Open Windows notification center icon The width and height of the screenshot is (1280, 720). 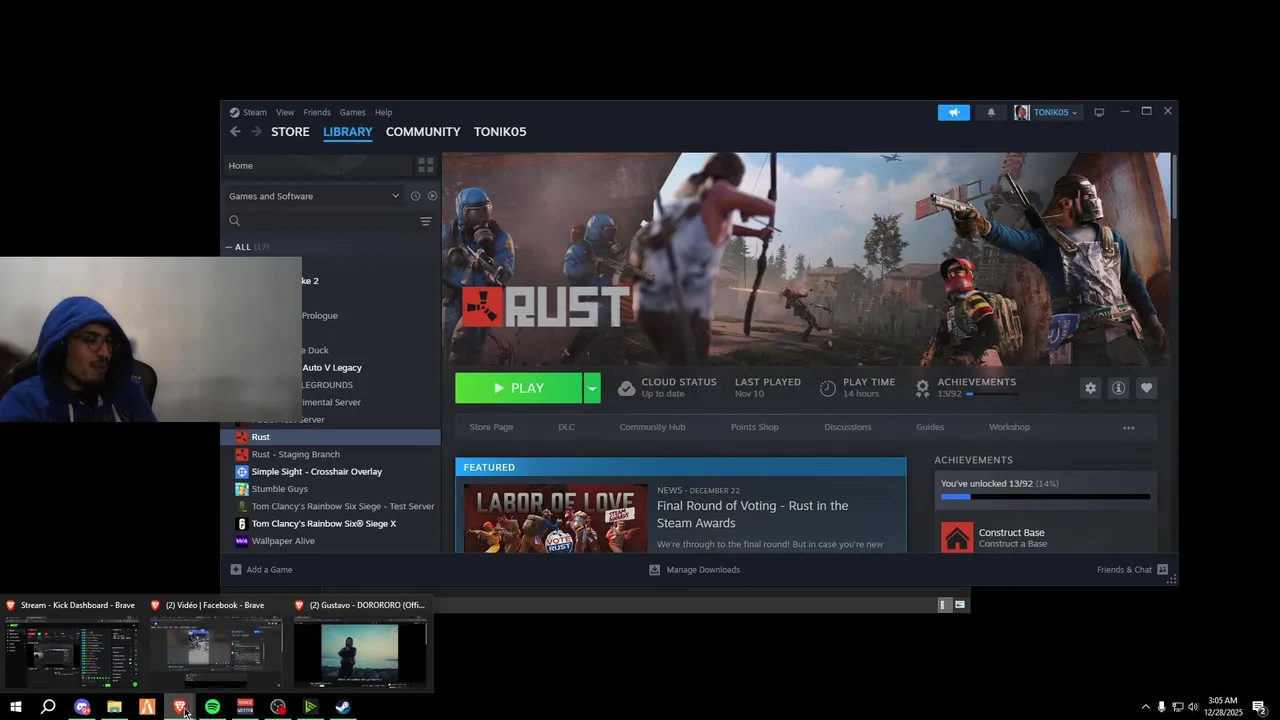tap(1260, 707)
